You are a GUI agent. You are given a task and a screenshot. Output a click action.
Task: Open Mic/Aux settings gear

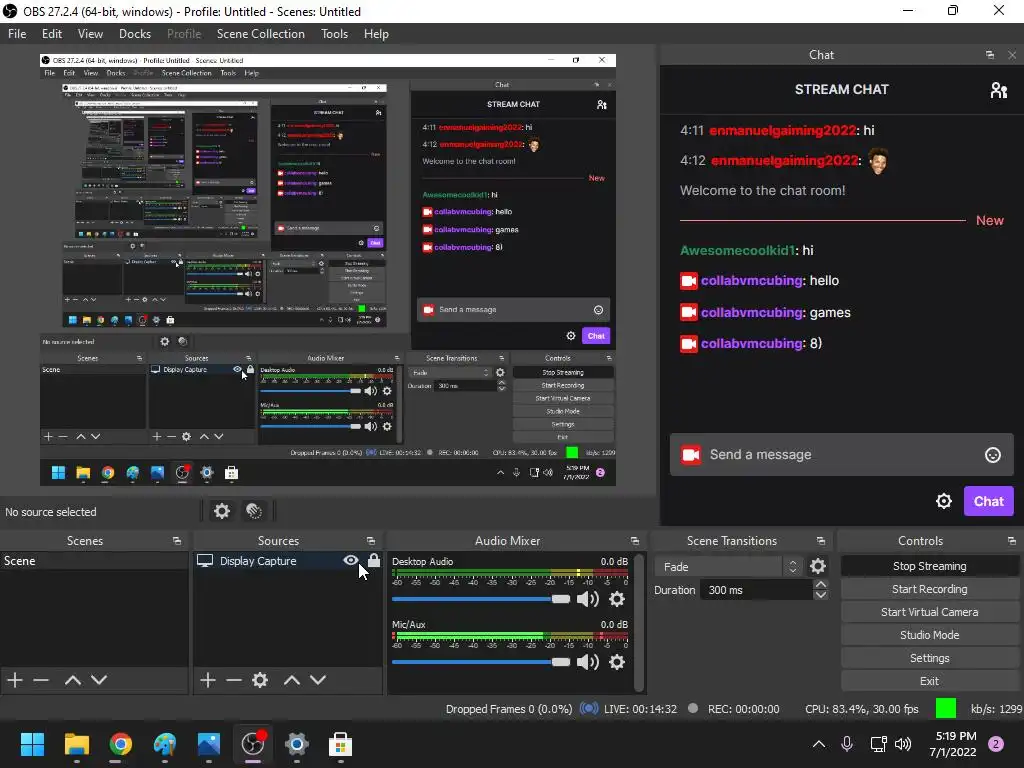[617, 662]
